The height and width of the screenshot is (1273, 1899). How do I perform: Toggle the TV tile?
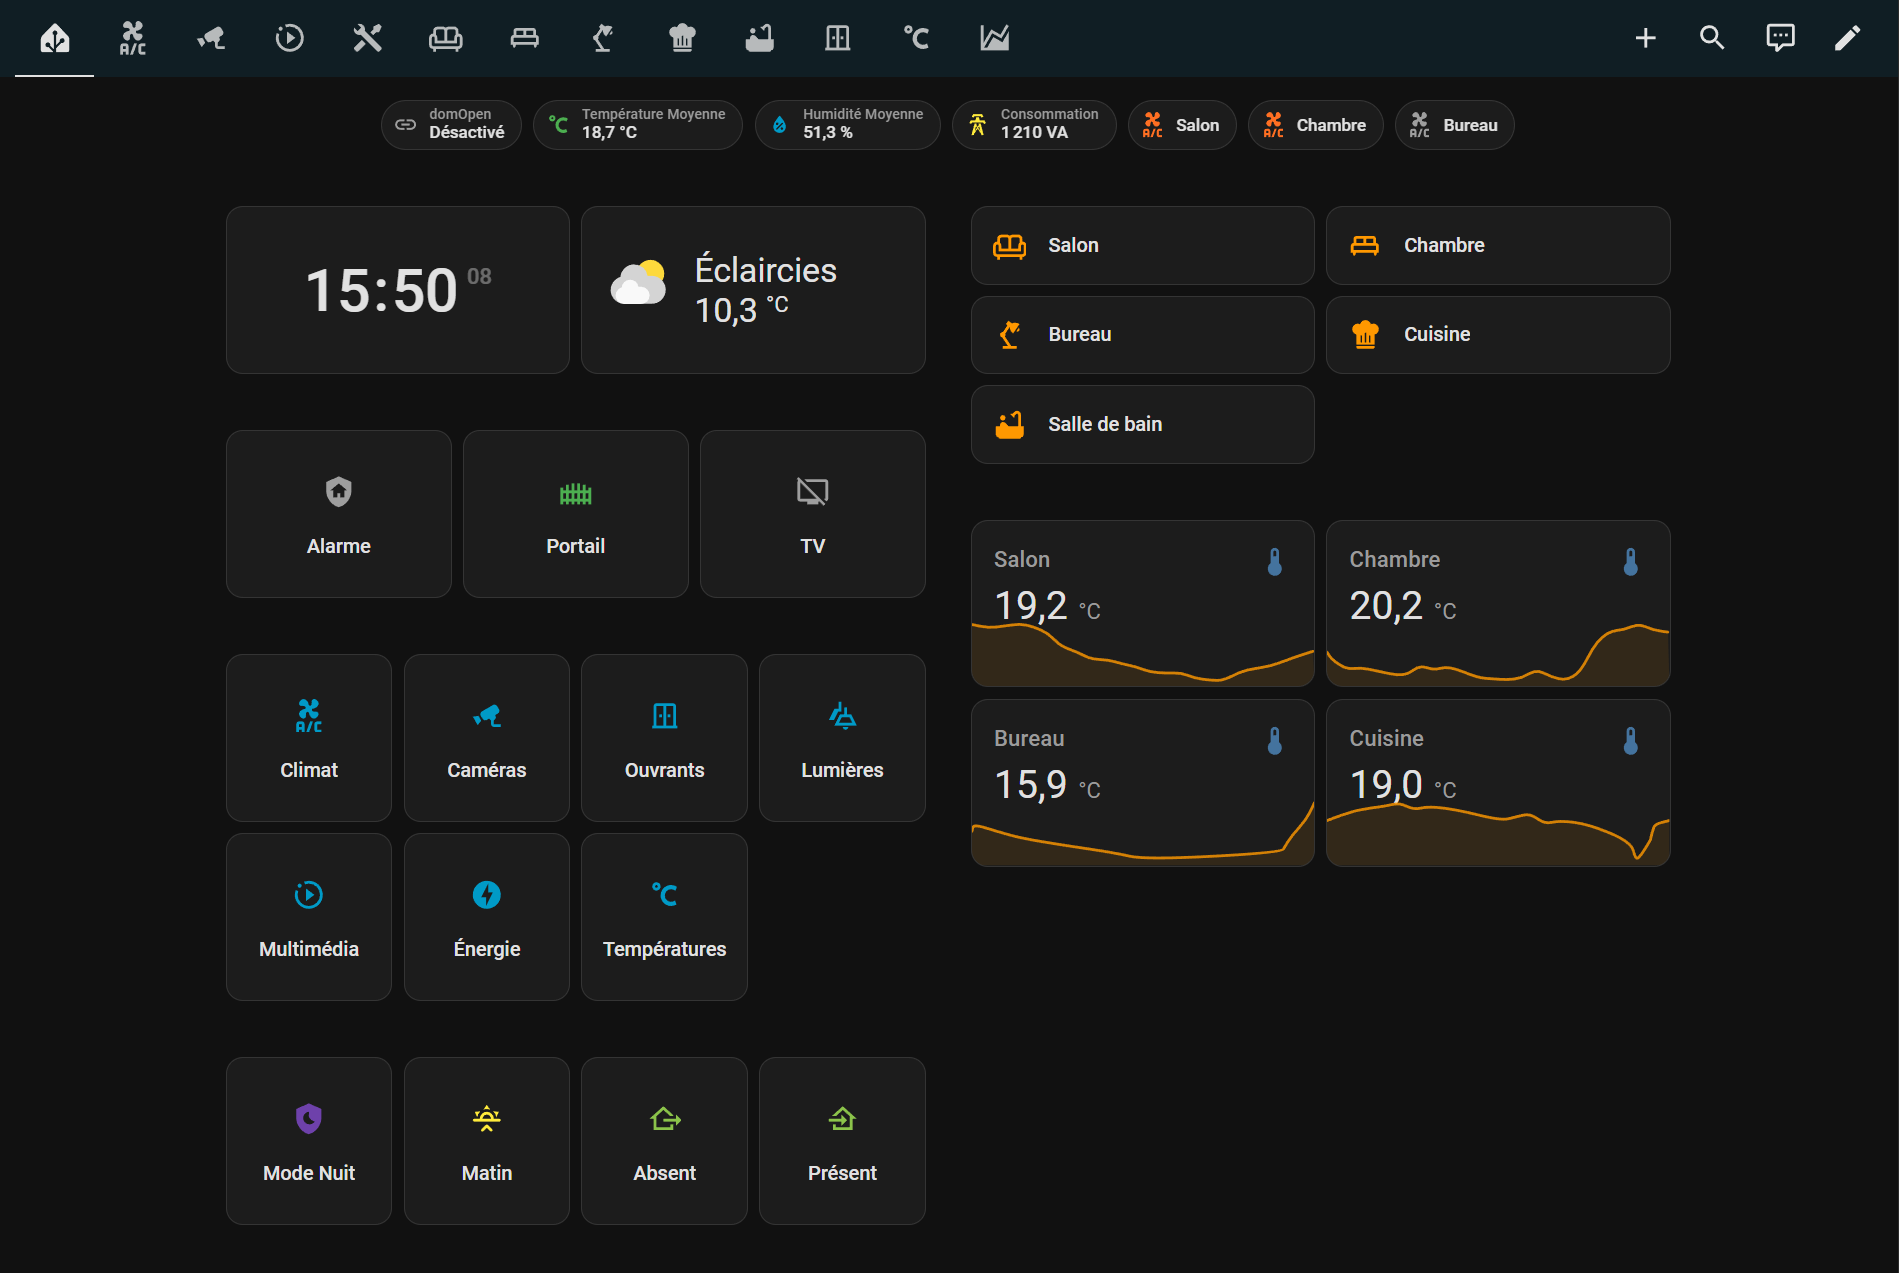[x=812, y=514]
